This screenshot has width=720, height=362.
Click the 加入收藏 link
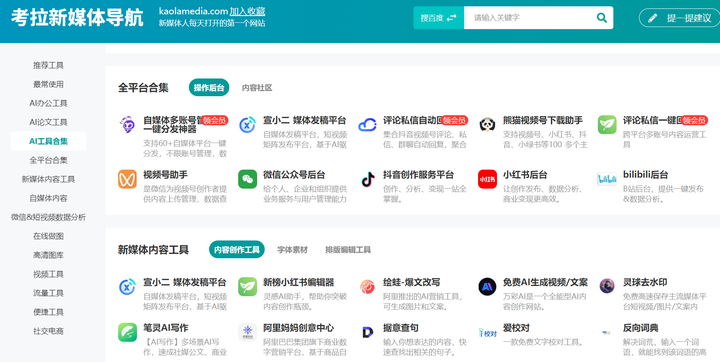pyautogui.click(x=248, y=11)
